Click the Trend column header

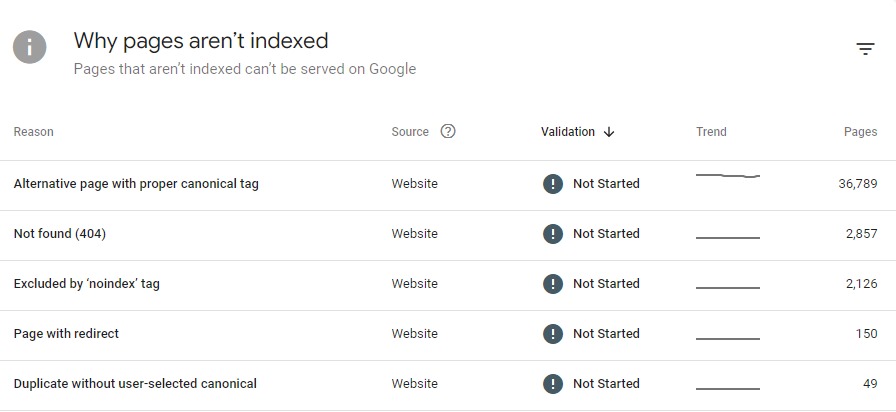click(x=711, y=132)
